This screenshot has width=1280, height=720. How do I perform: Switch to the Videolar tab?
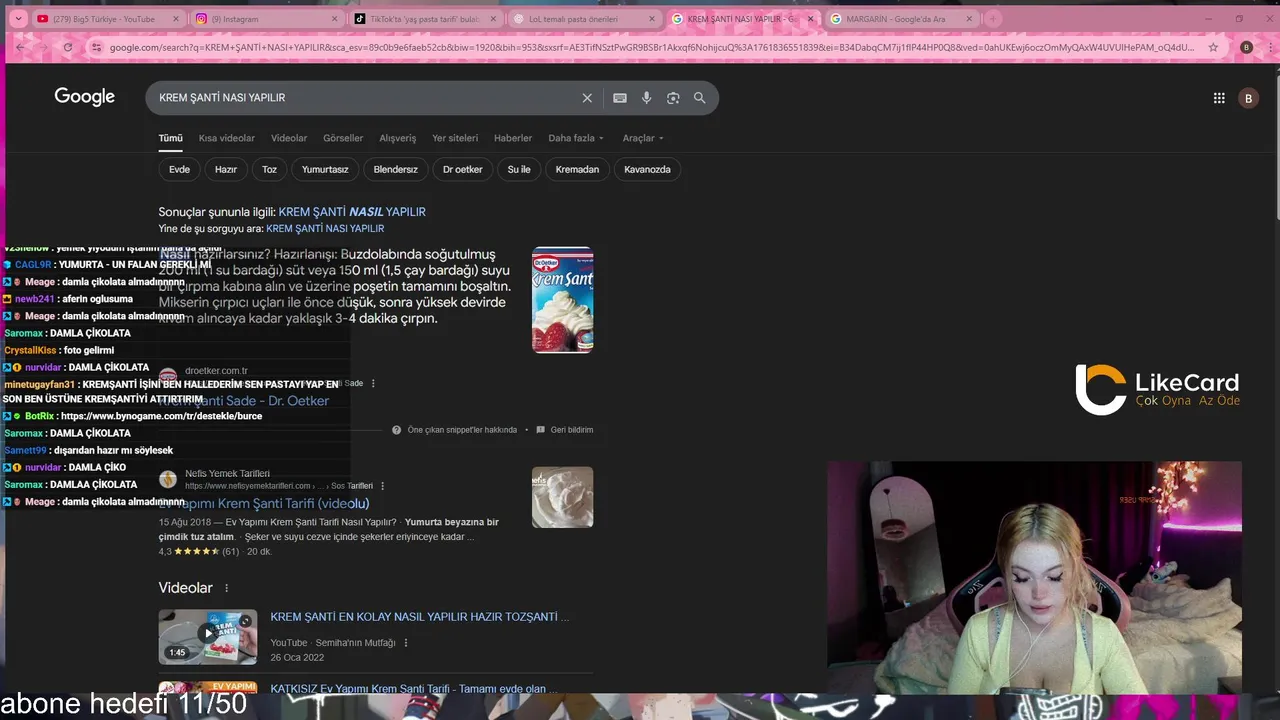pyautogui.click(x=289, y=138)
